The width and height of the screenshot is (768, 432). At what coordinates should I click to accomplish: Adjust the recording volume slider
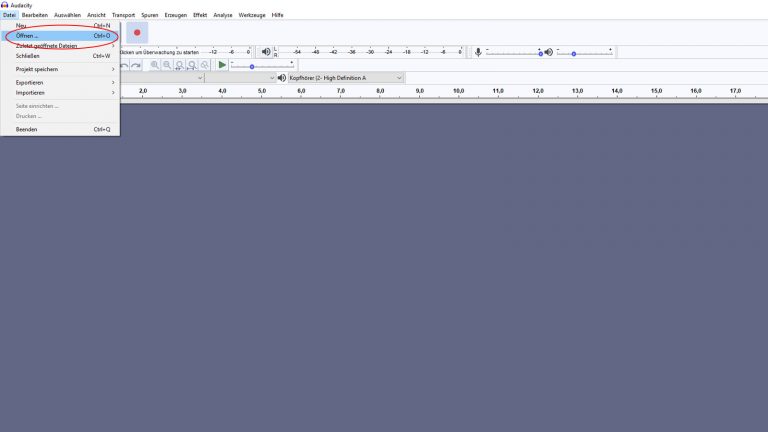pyautogui.click(x=514, y=52)
